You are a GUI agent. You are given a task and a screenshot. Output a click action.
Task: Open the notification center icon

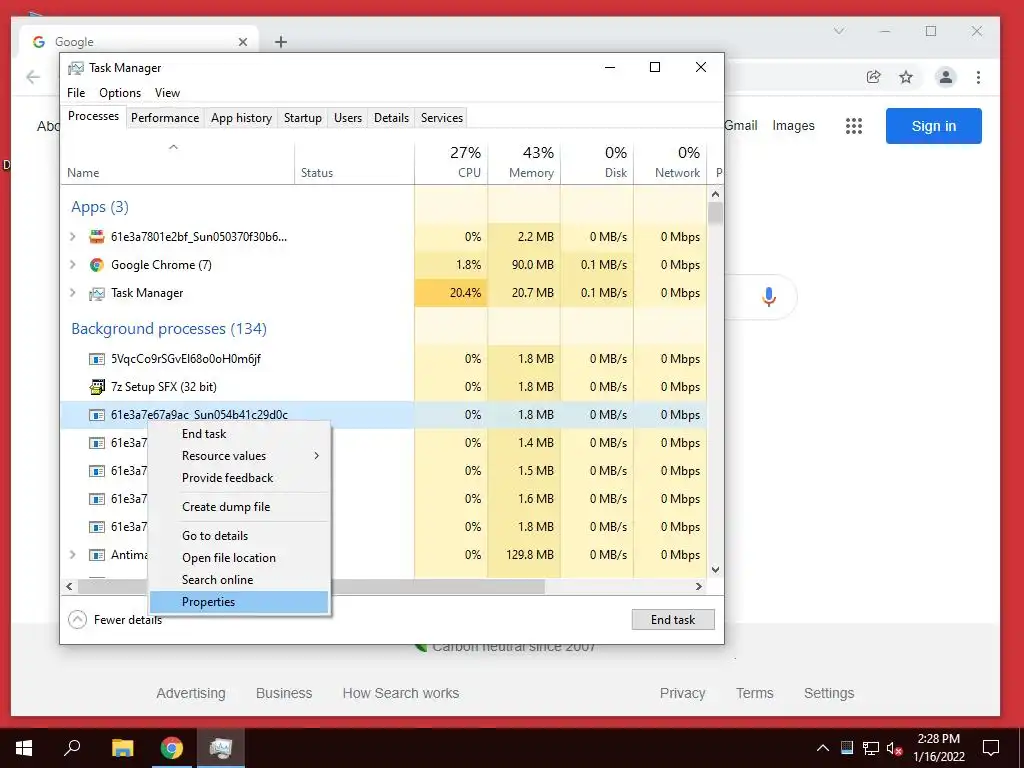pos(991,748)
